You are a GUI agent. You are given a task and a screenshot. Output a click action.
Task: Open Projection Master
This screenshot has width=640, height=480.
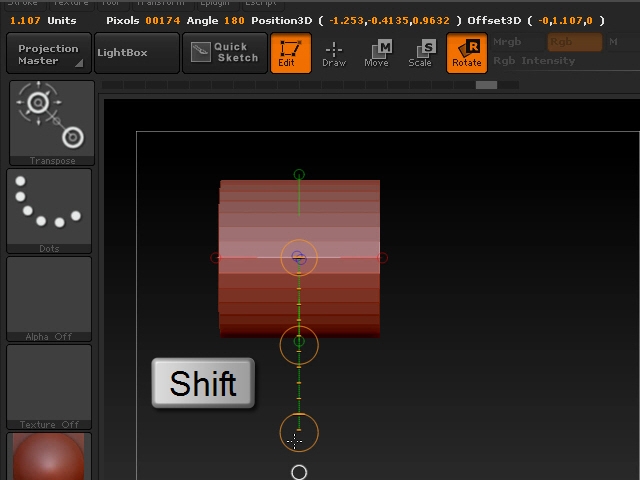(49, 53)
